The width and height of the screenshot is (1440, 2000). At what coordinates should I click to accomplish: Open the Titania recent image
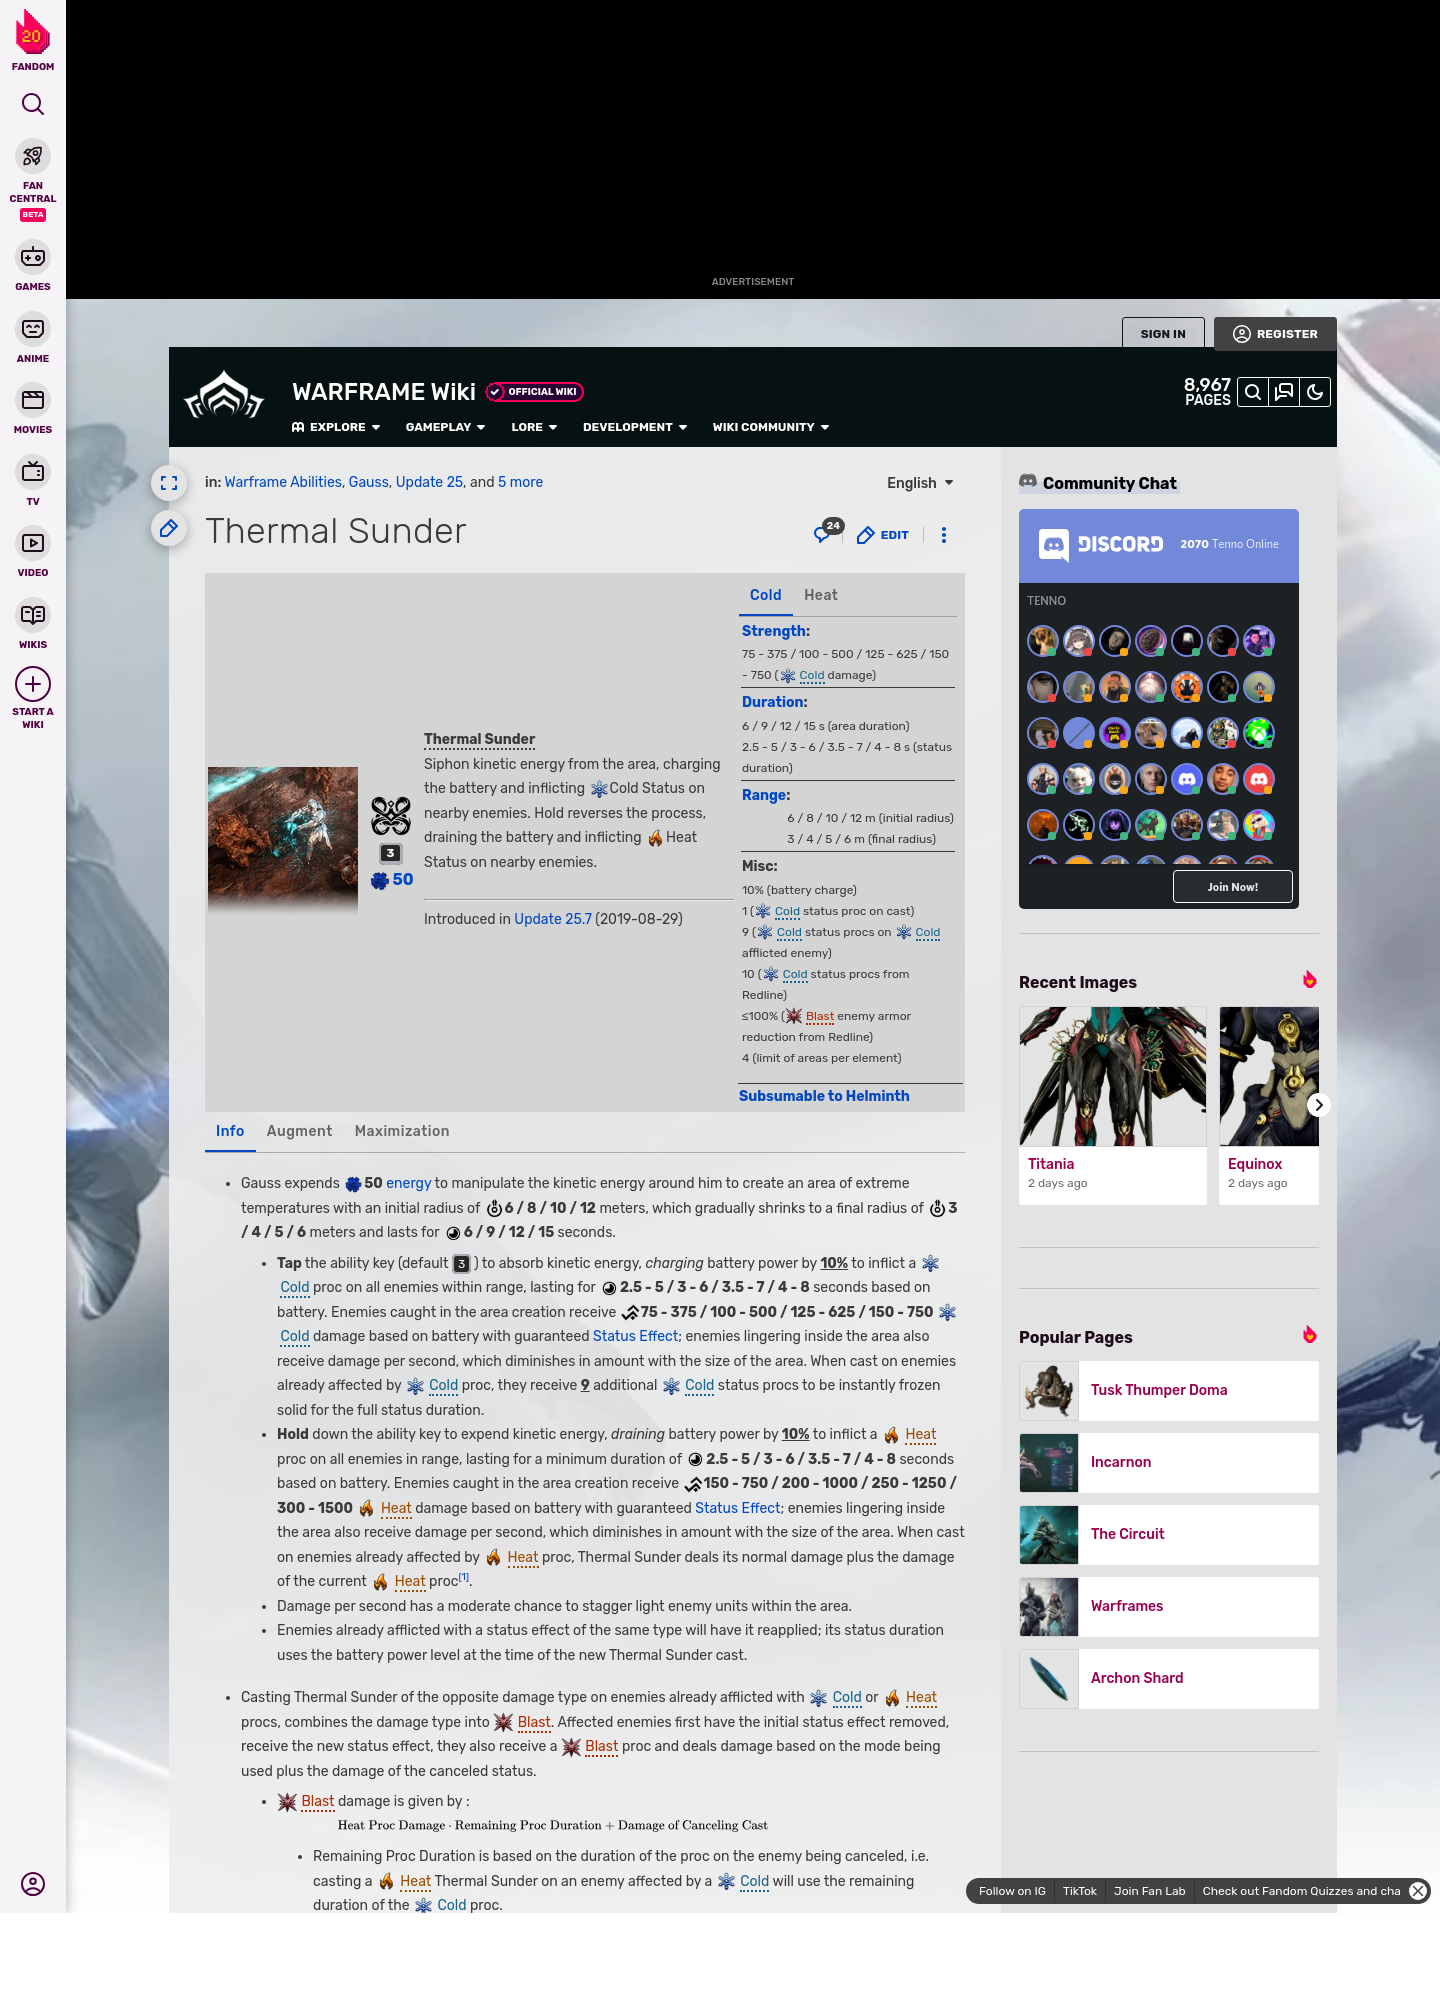click(x=1113, y=1105)
